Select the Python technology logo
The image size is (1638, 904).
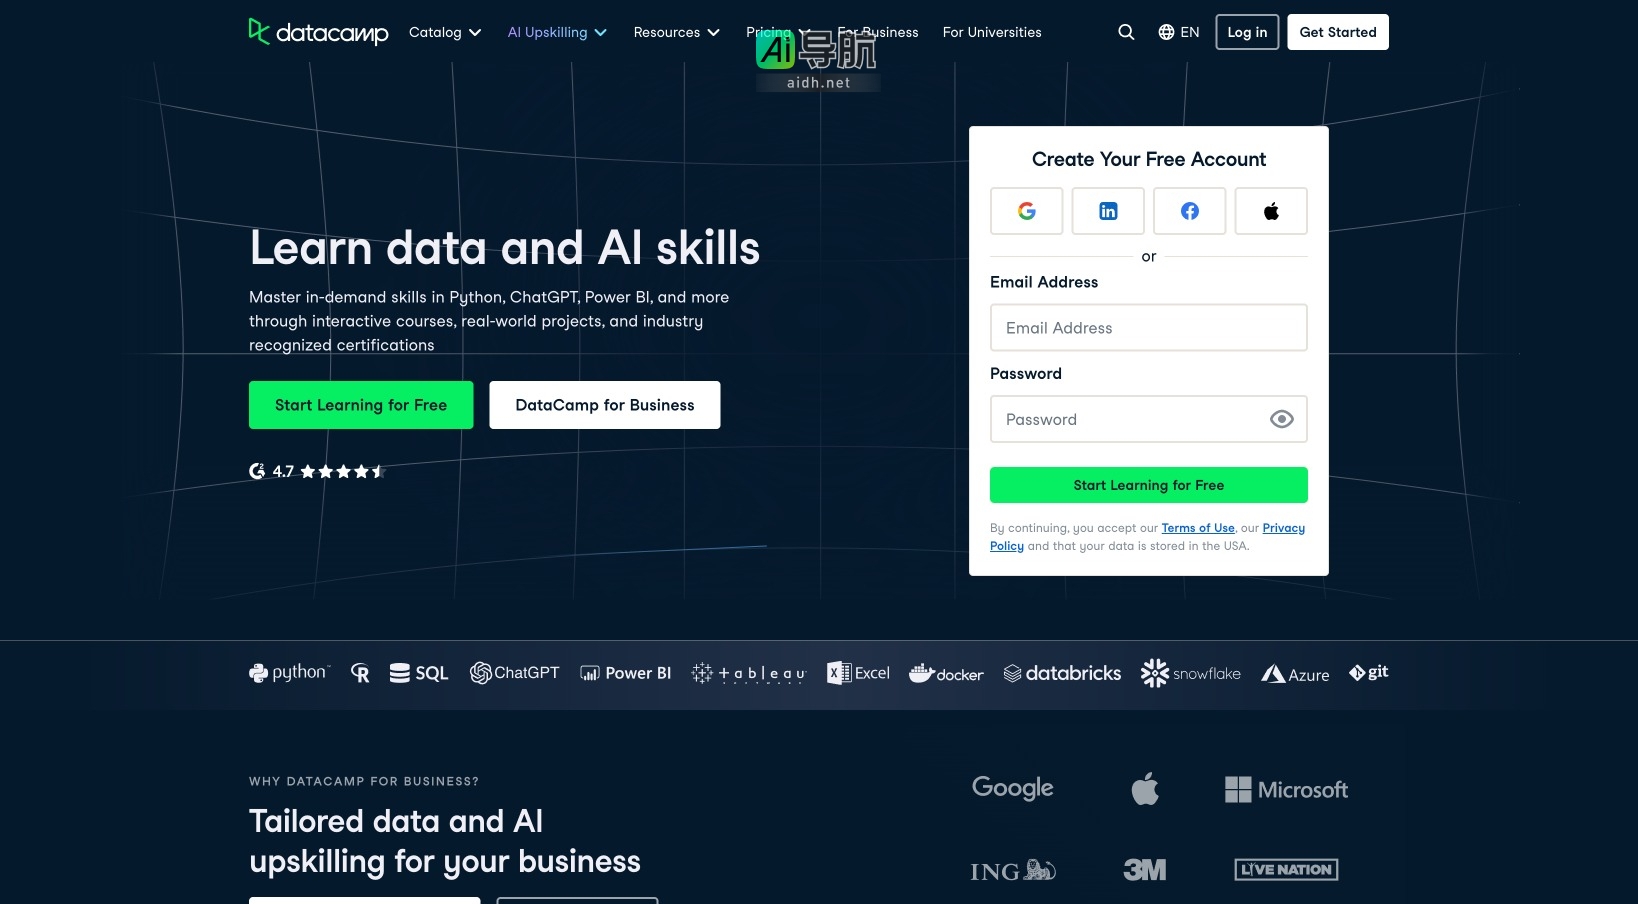point(288,673)
